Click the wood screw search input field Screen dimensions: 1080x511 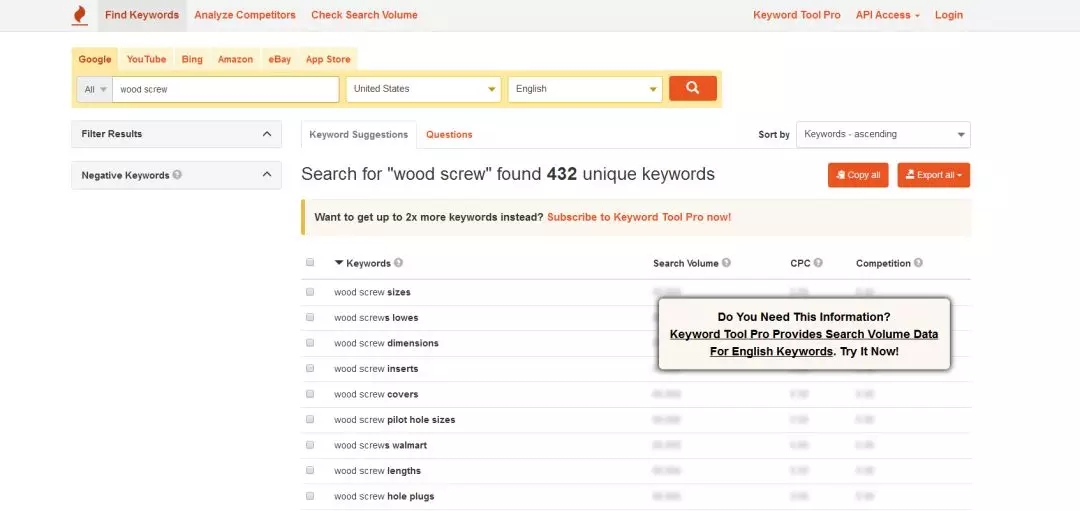coord(226,89)
